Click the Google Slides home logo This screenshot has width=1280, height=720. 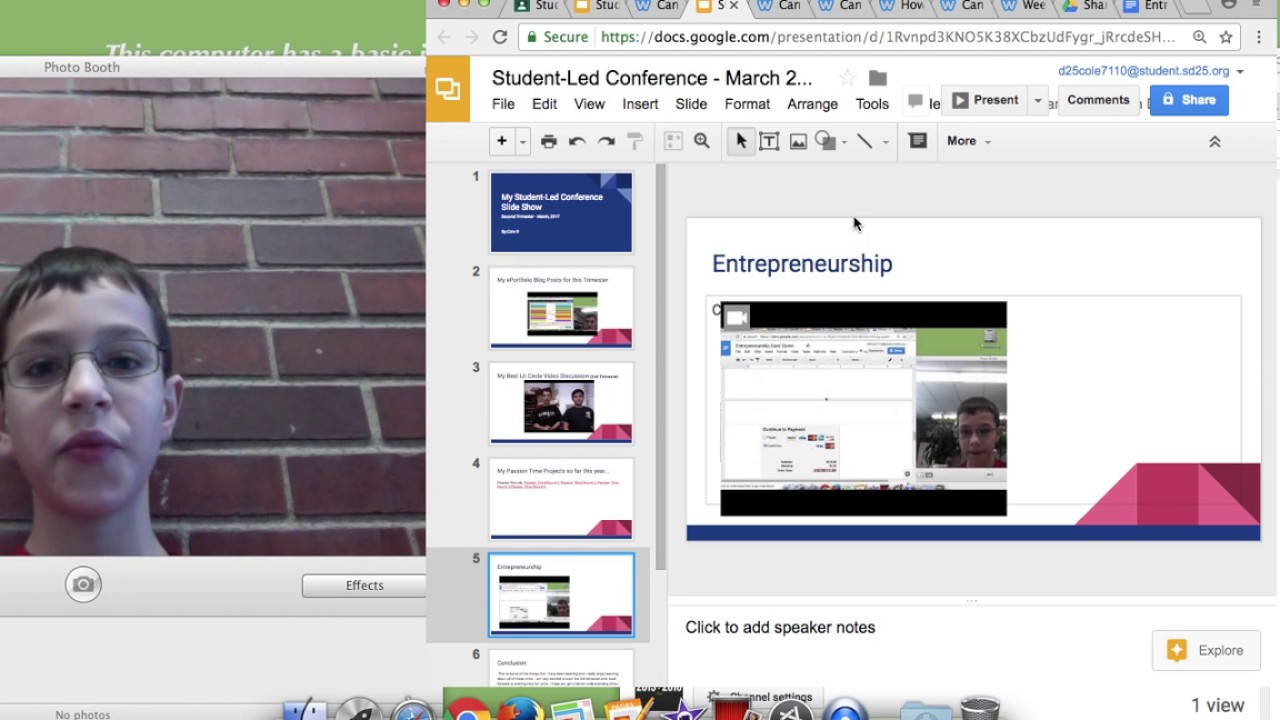448,89
